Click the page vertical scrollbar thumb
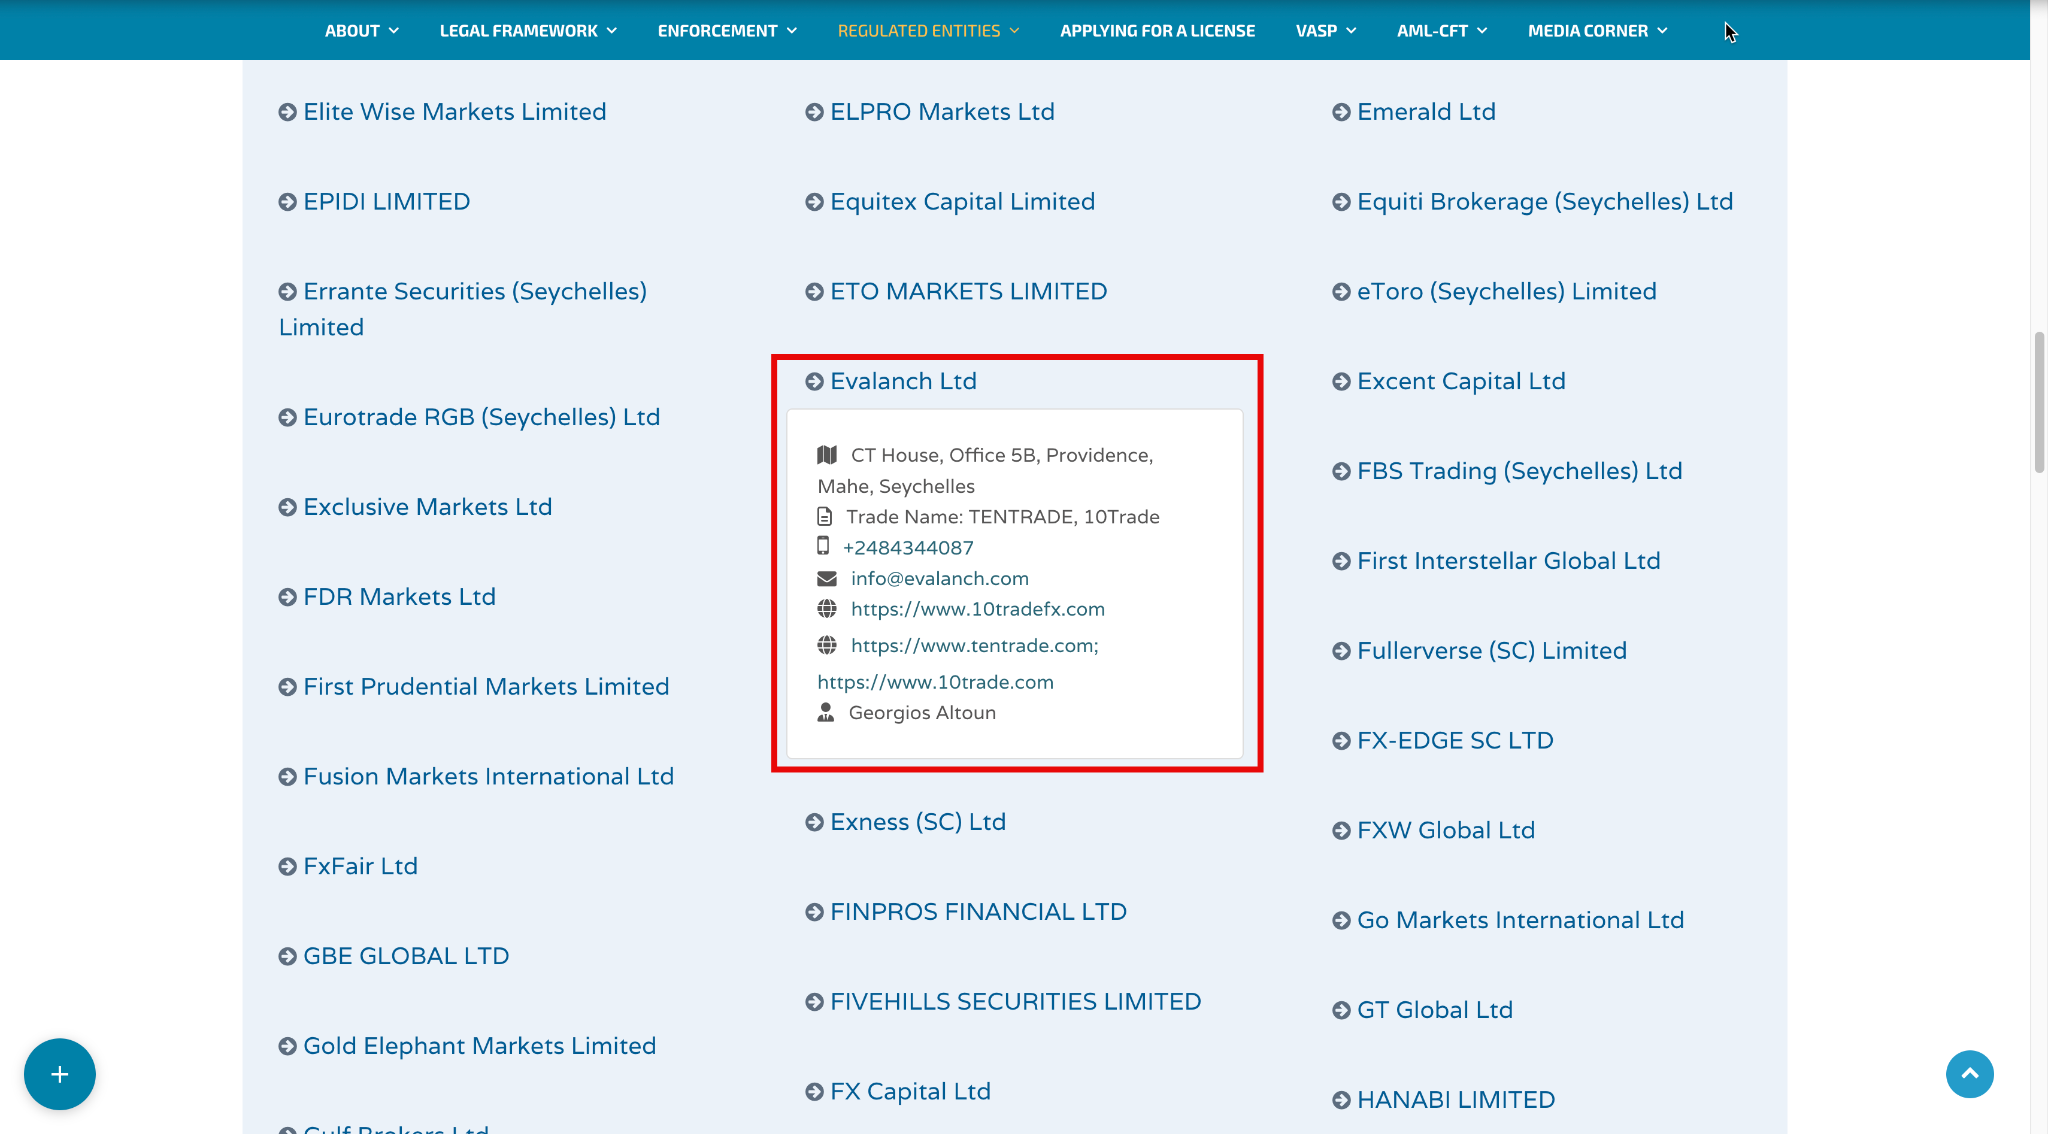Viewport: 2048px width, 1134px height. click(x=2040, y=402)
